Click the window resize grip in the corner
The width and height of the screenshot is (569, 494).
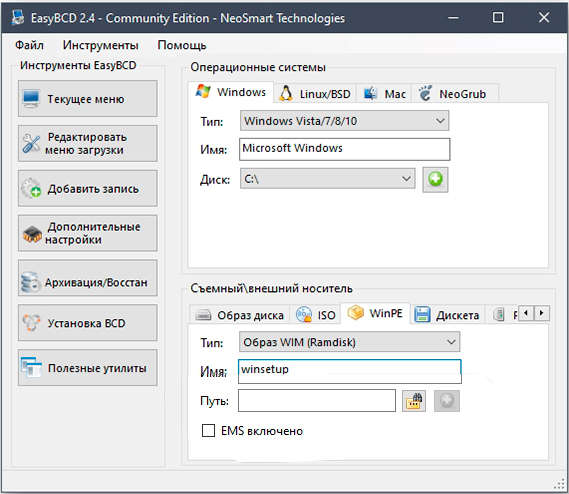click(560, 484)
